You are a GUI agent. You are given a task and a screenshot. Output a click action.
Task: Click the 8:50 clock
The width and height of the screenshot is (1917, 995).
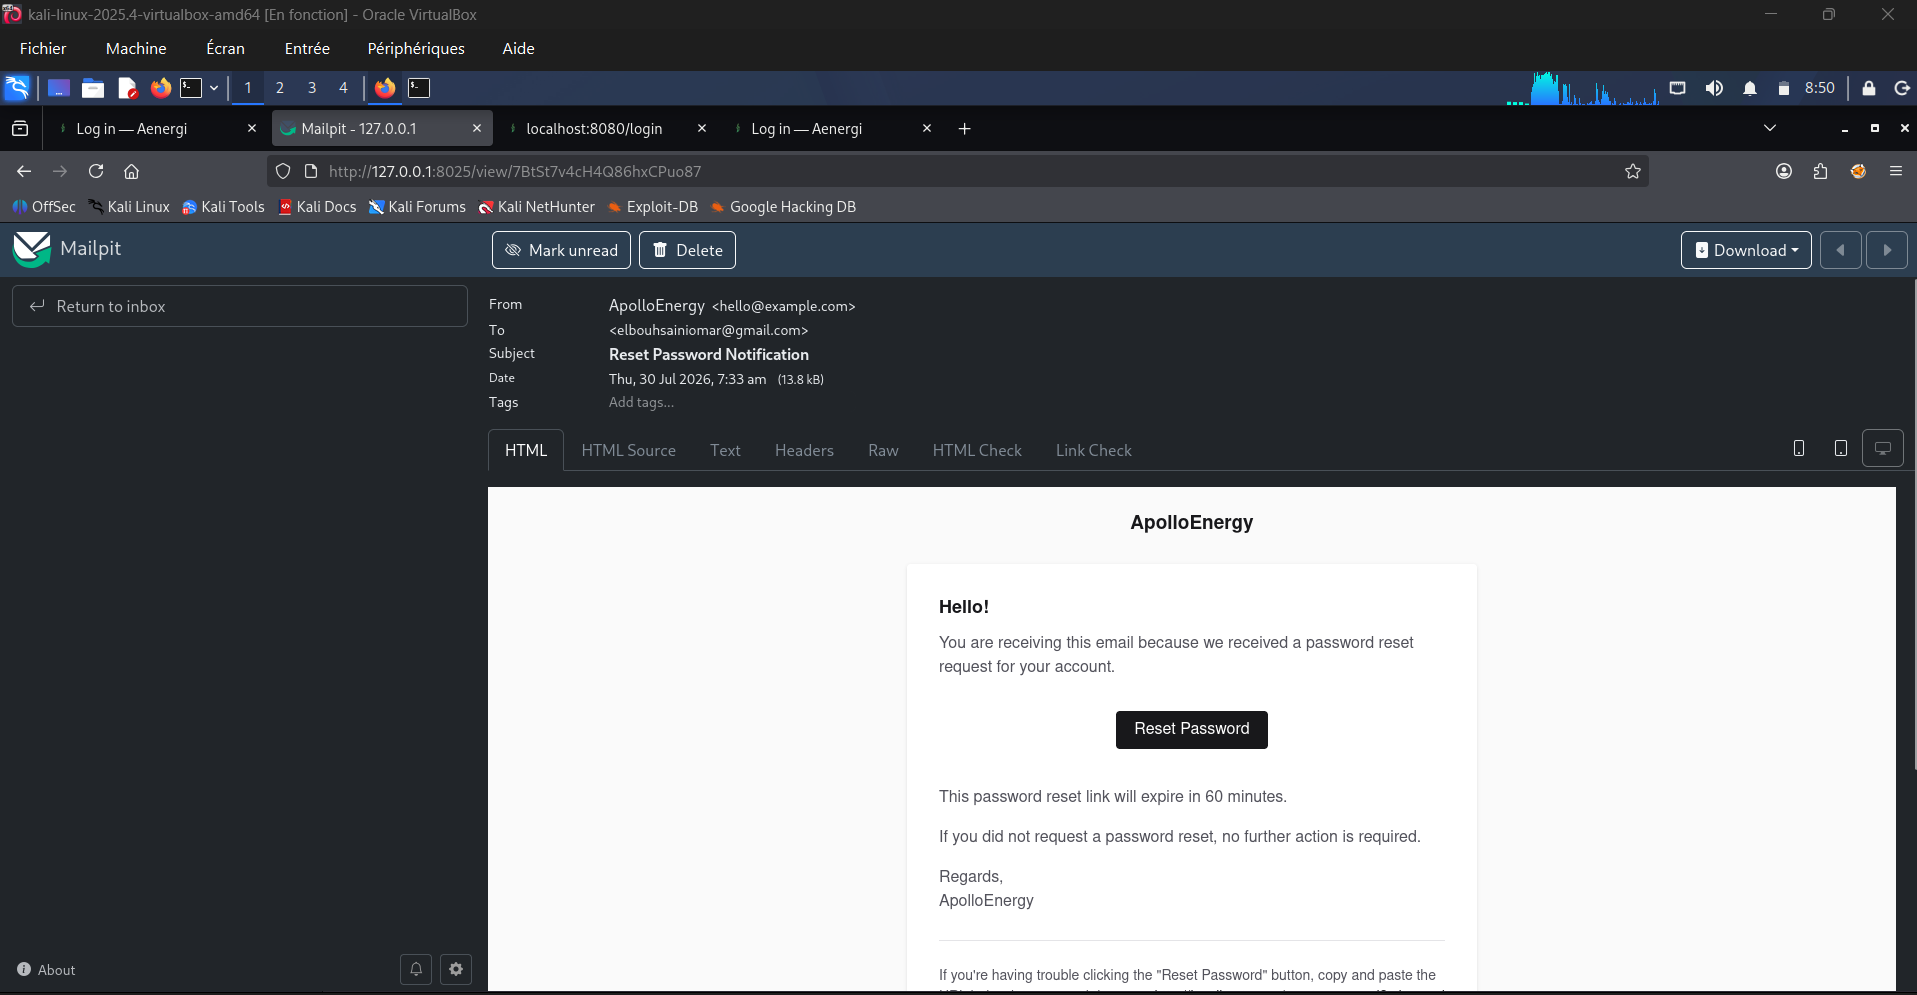(x=1819, y=88)
